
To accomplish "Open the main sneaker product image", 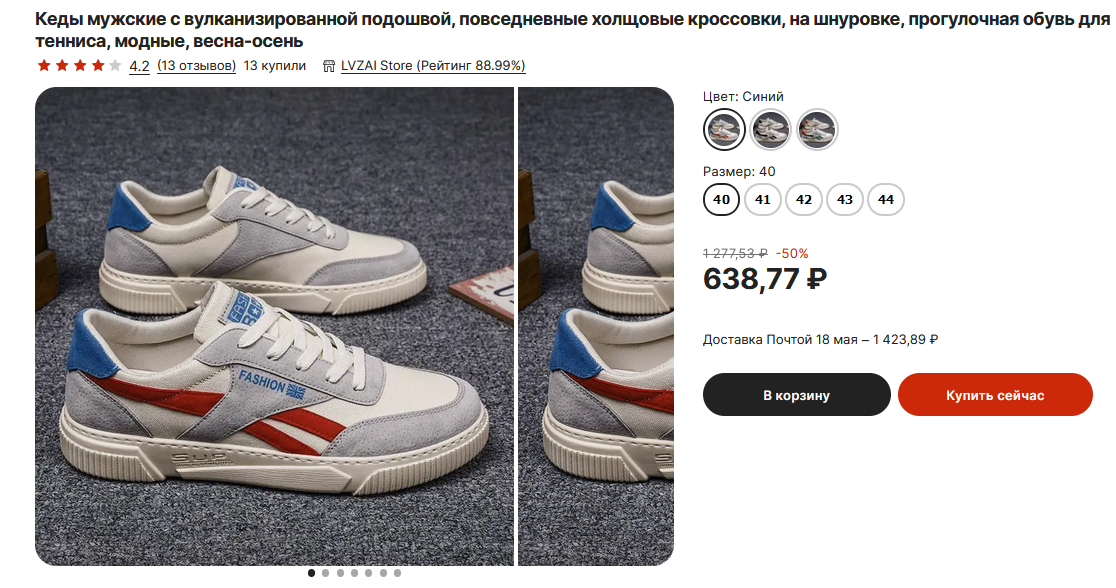I will point(274,326).
